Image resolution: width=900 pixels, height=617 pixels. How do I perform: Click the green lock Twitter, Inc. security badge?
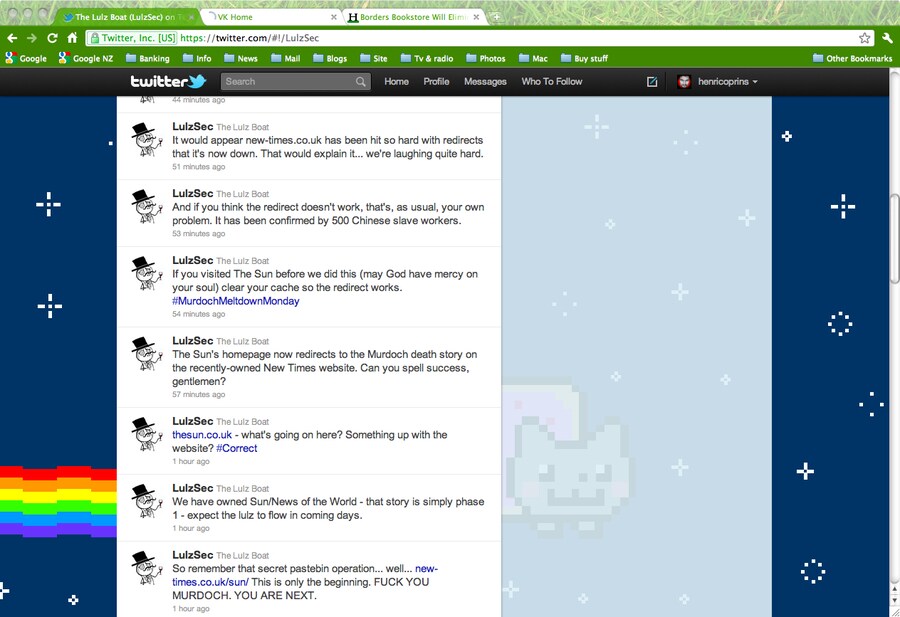133,38
